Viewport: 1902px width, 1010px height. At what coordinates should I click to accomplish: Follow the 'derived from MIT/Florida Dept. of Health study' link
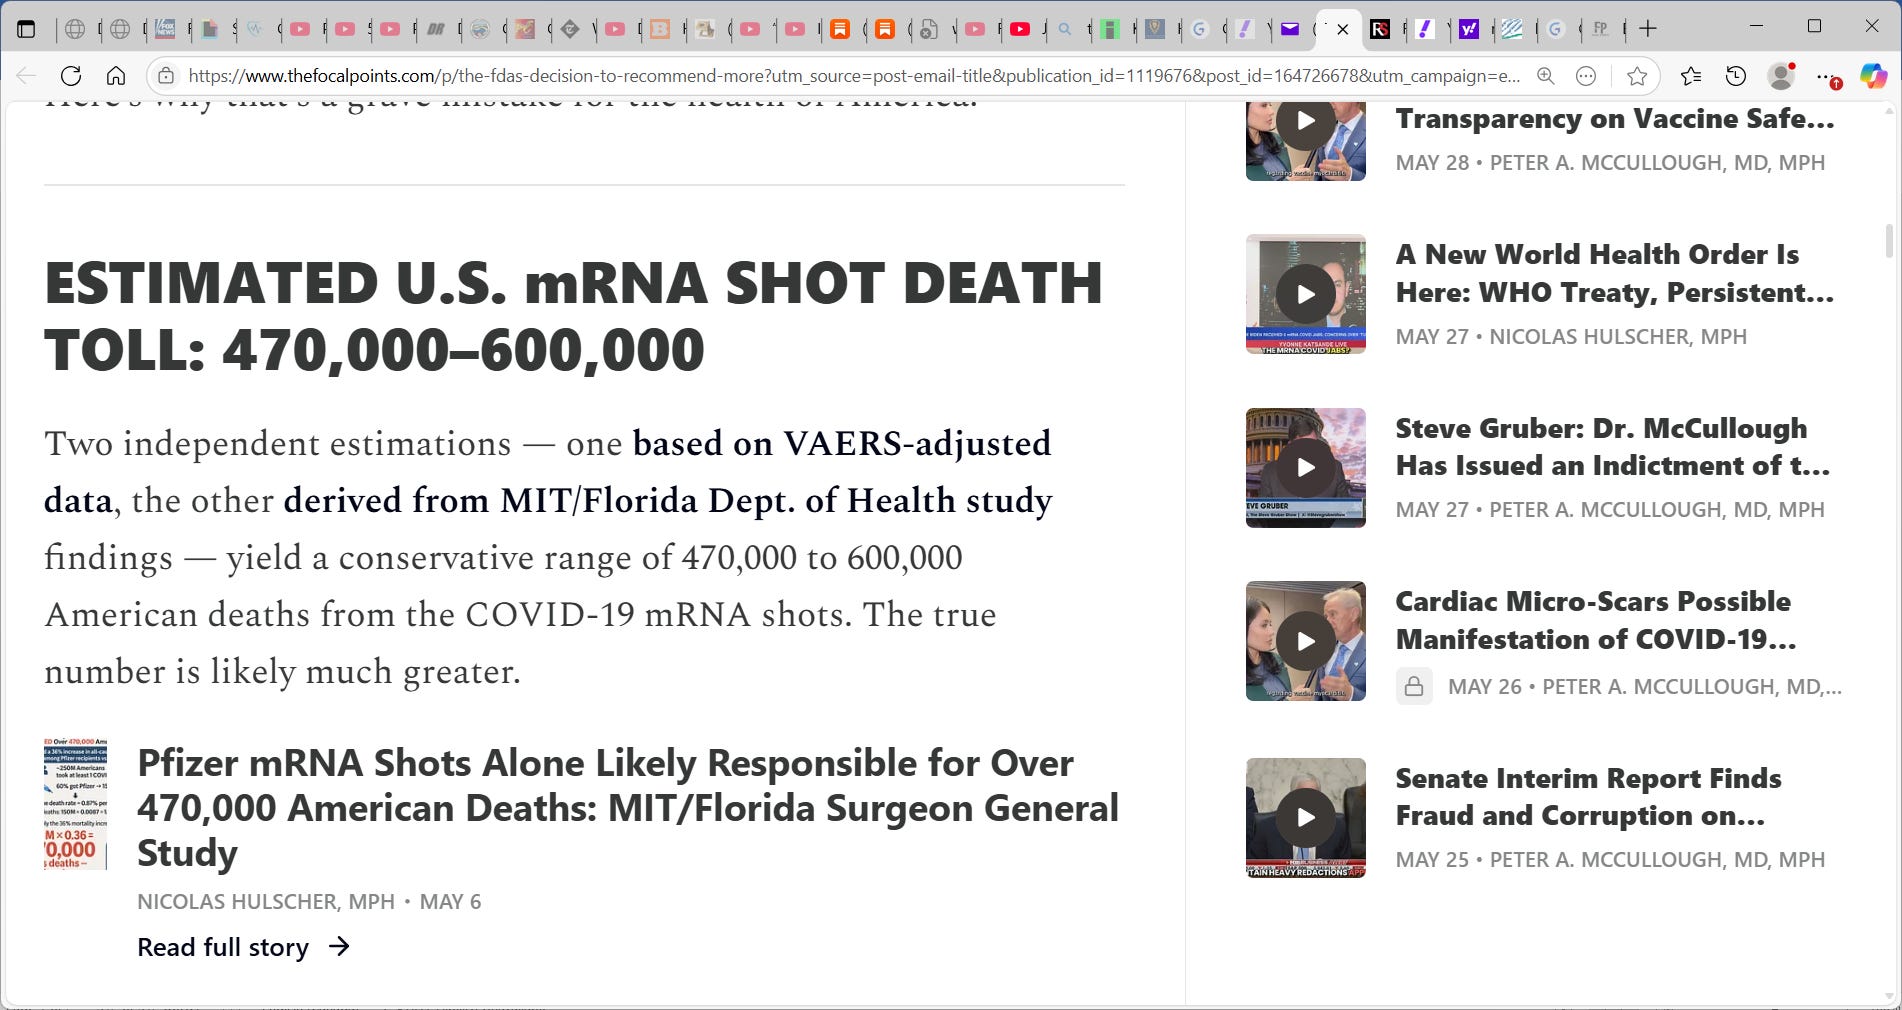tap(668, 501)
